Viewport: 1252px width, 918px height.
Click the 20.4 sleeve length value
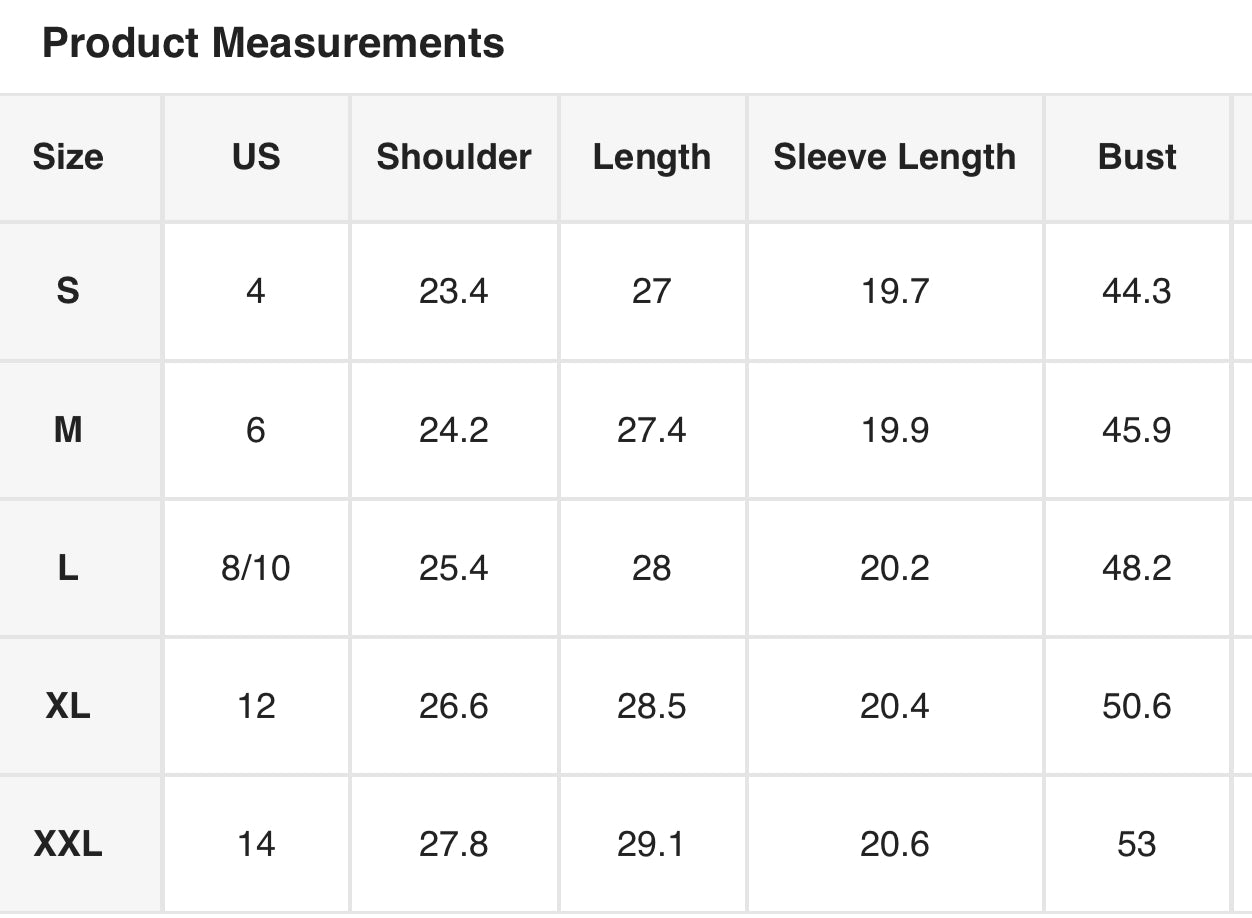[x=895, y=706]
